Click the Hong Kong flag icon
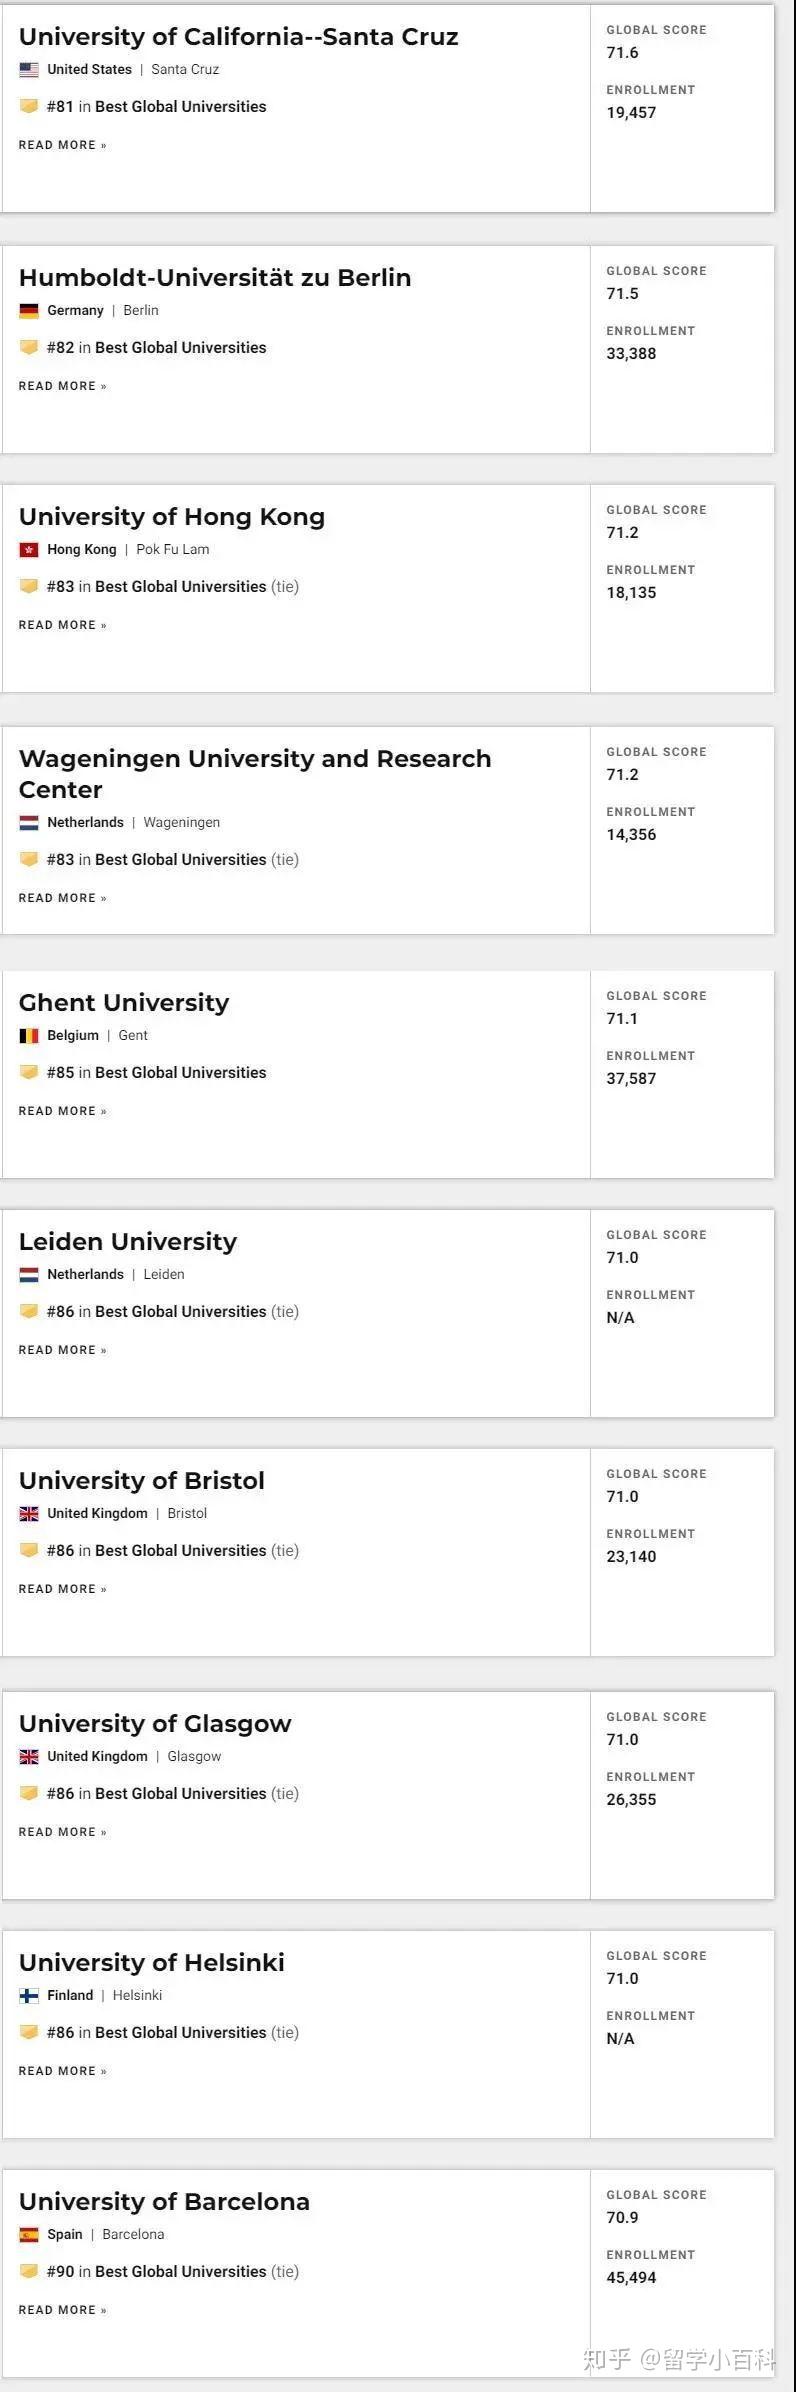 point(29,550)
